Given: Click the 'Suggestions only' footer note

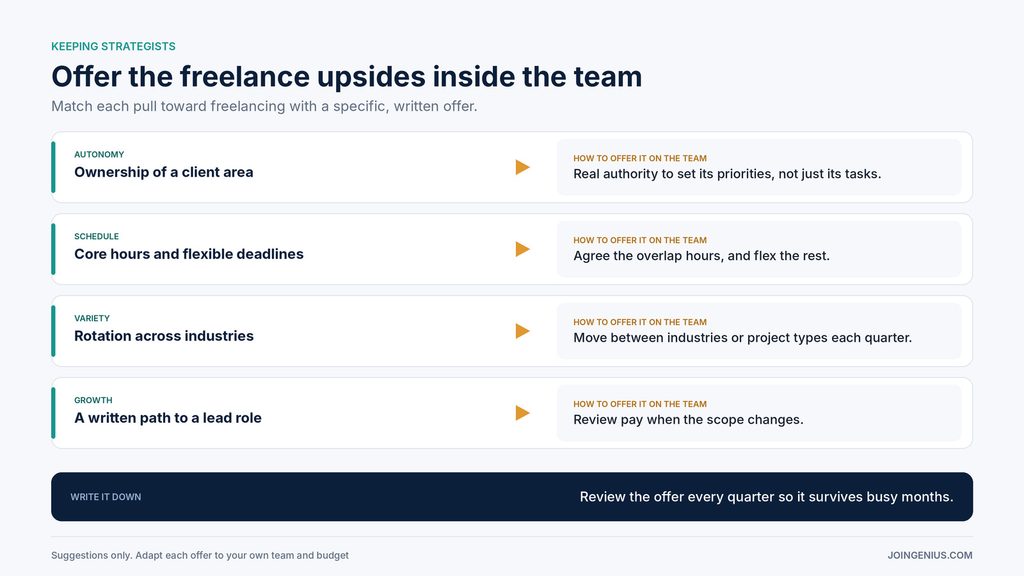Looking at the screenshot, I should pos(200,555).
